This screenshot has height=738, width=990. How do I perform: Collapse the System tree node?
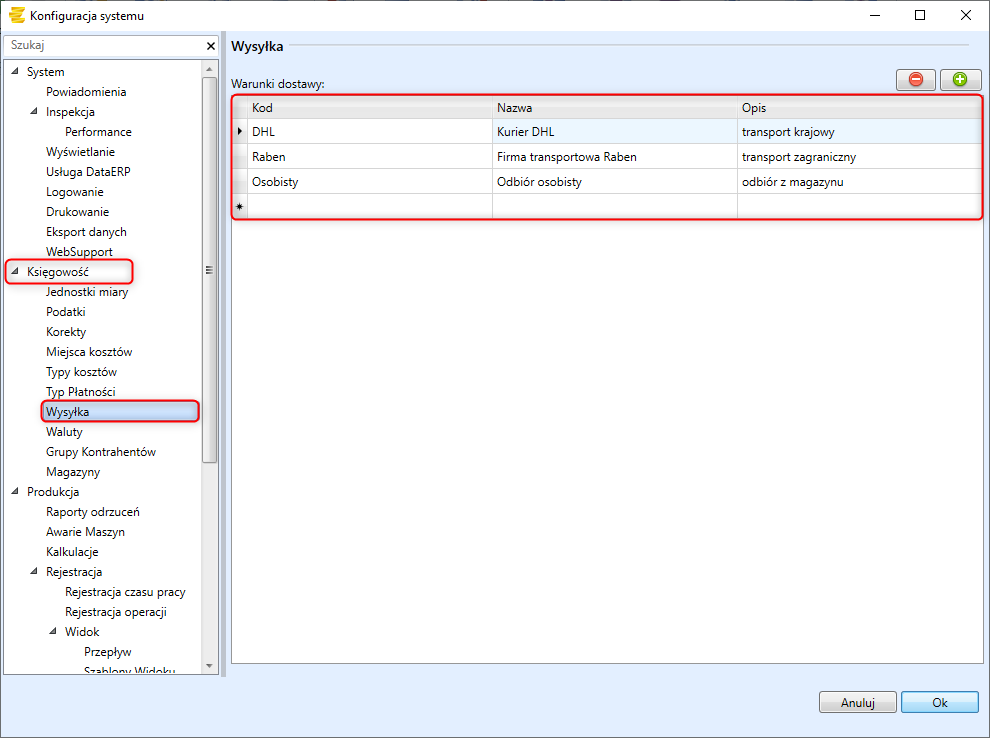click(15, 72)
